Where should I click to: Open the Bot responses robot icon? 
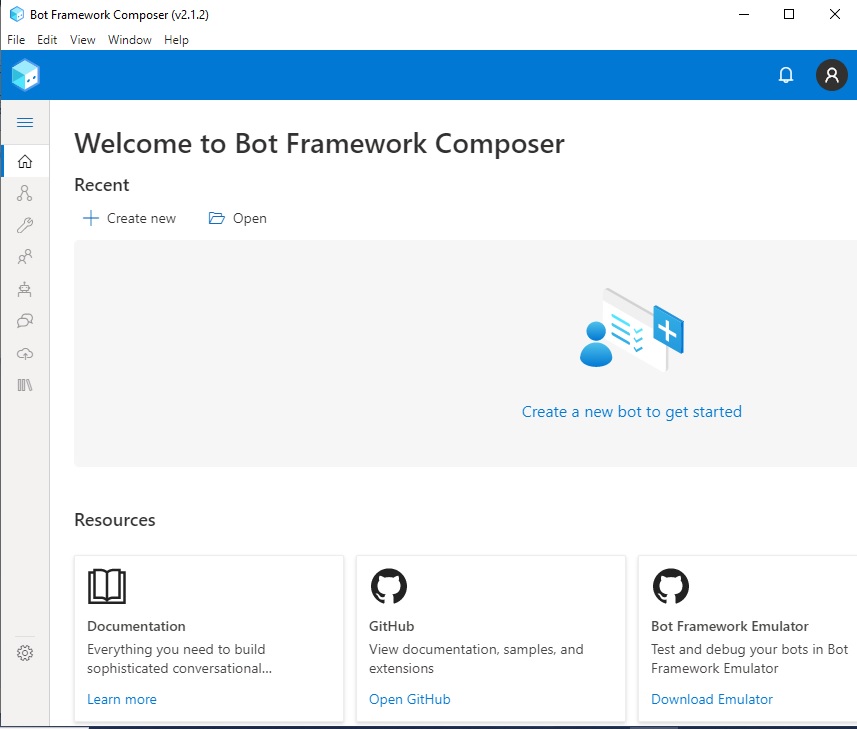[x=25, y=289]
